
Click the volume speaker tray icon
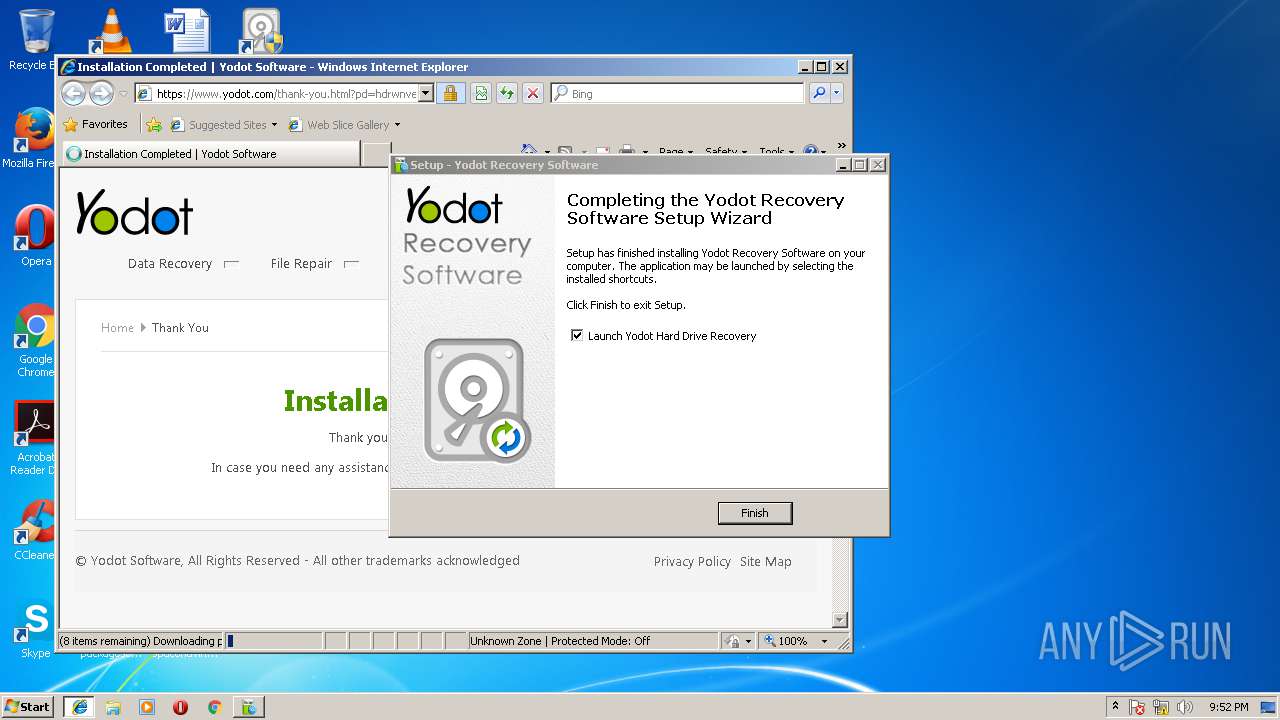1184,708
